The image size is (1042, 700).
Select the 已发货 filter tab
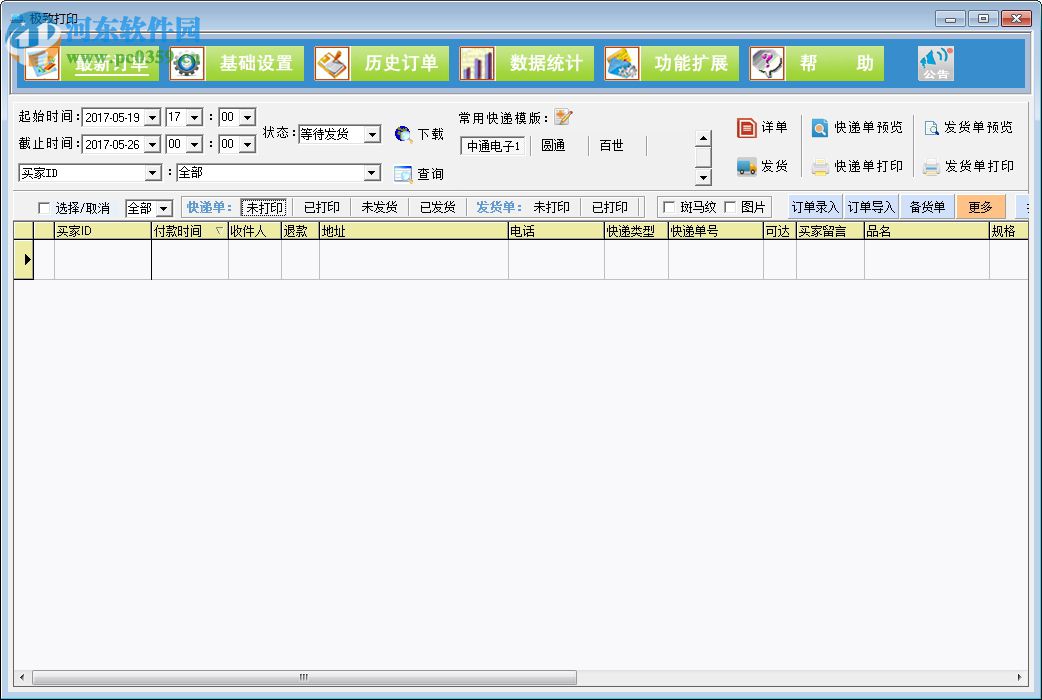[x=437, y=207]
